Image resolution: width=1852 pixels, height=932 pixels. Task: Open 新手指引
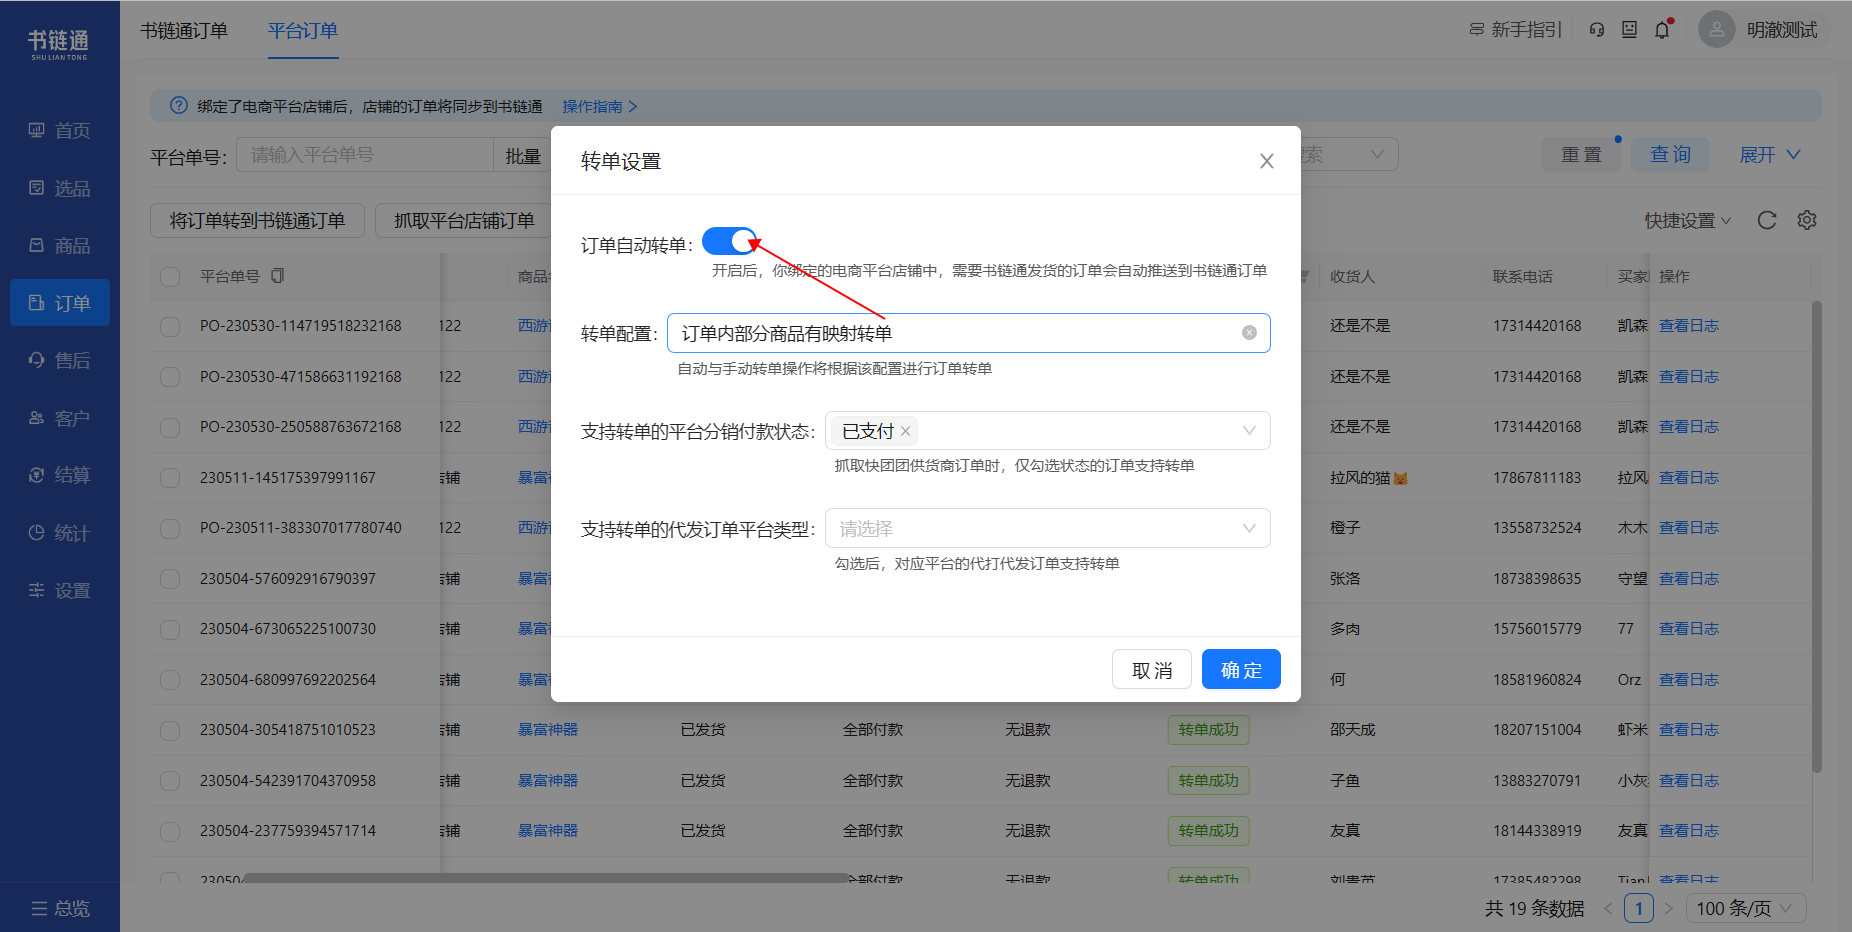[1515, 30]
